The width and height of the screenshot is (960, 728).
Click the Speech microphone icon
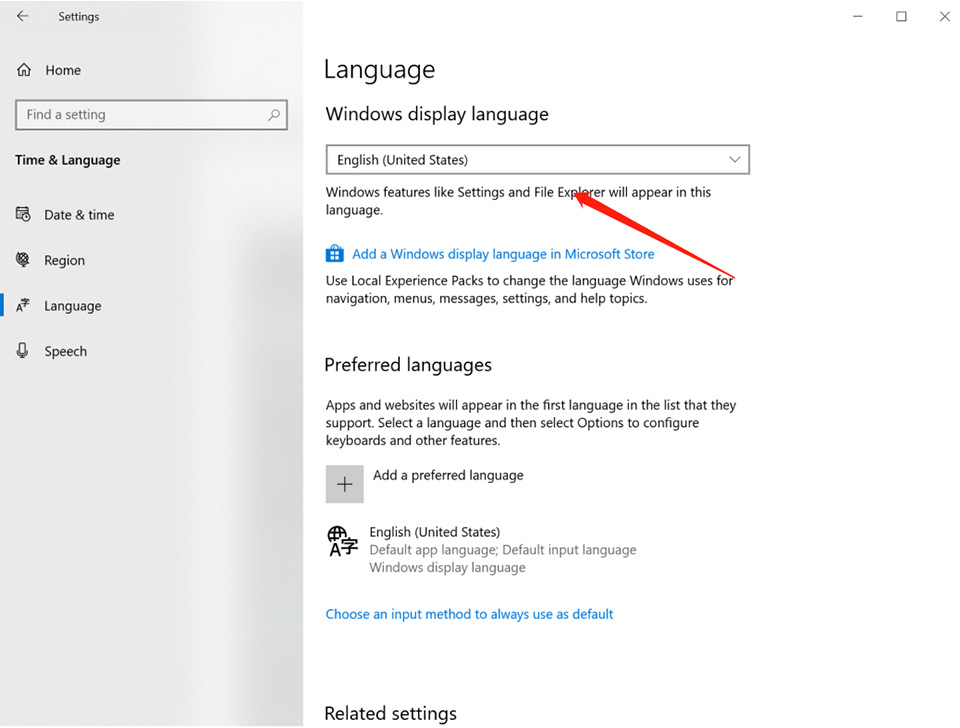point(23,350)
